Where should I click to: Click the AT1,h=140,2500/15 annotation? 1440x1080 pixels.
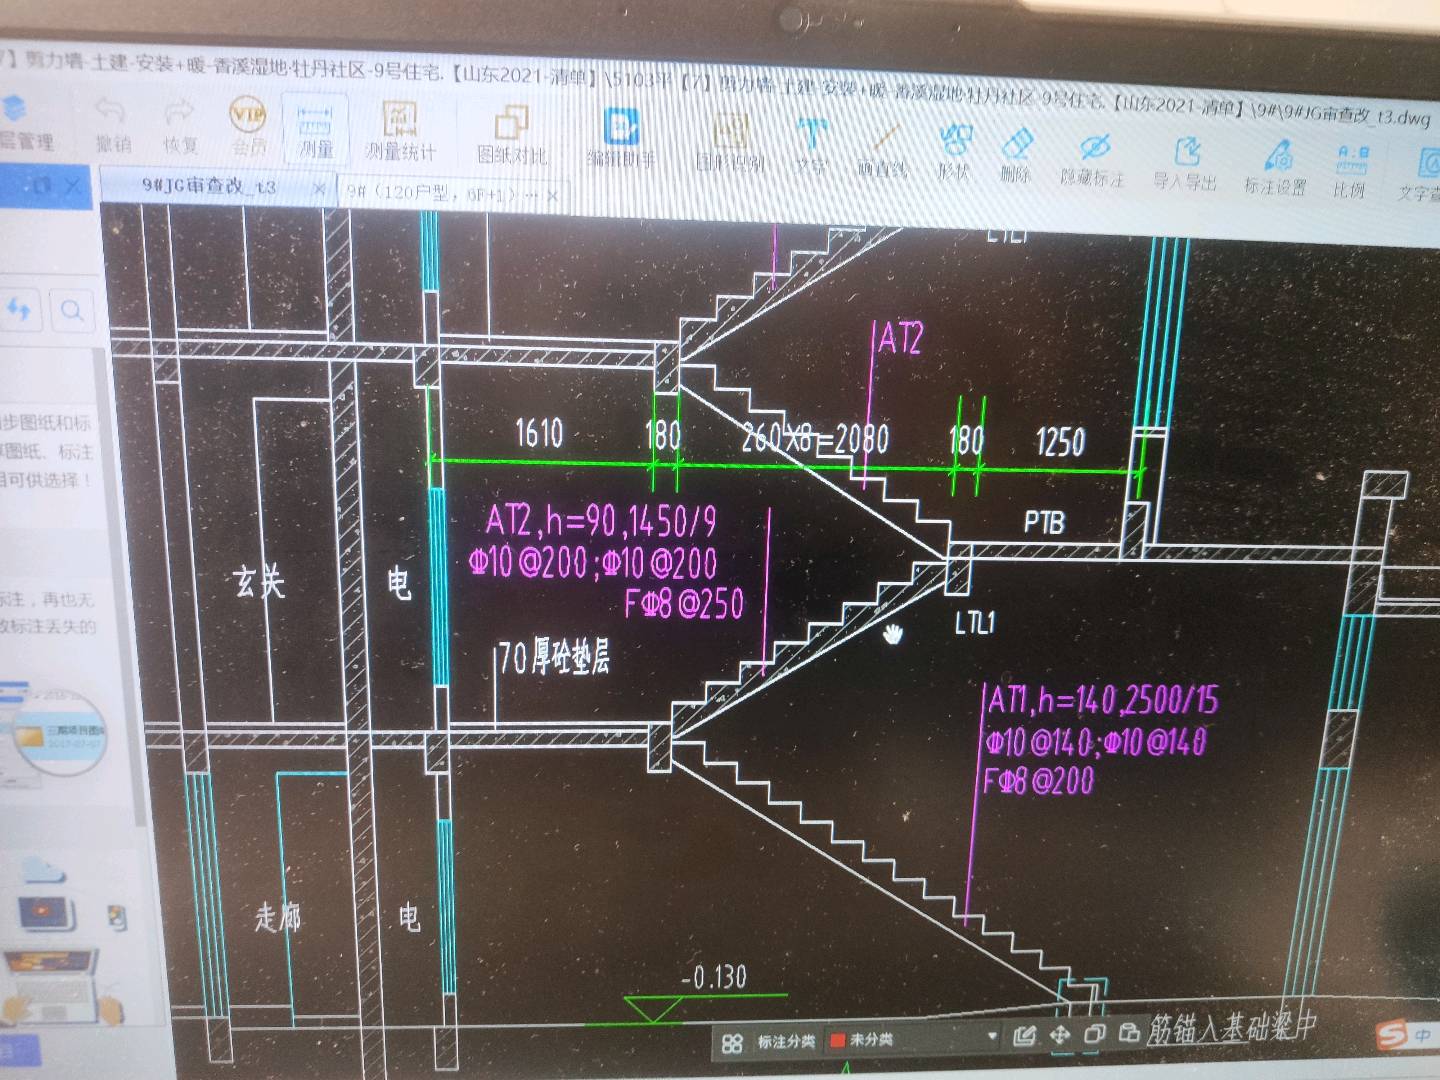[1104, 700]
